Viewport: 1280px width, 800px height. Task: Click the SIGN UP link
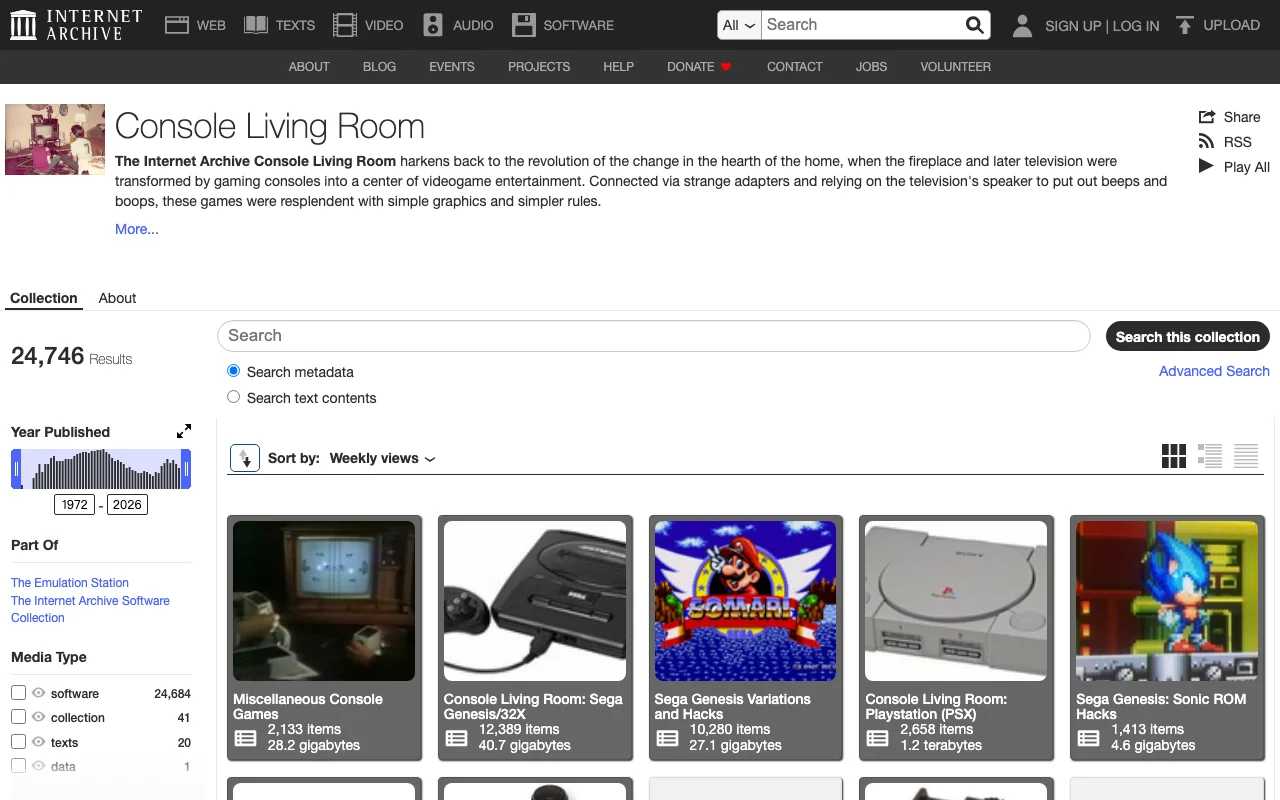(x=1073, y=26)
